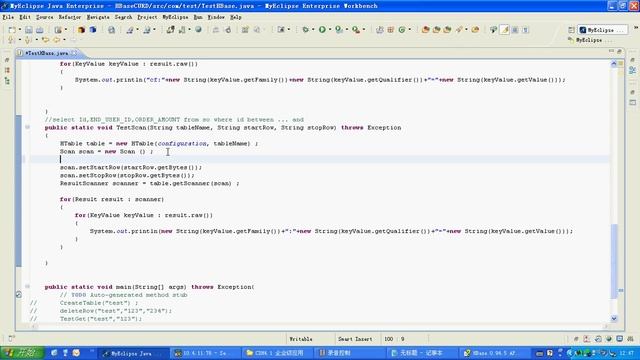The width and height of the screenshot is (640, 360).
Task: Click the Start button on the taskbar
Action: [22, 353]
